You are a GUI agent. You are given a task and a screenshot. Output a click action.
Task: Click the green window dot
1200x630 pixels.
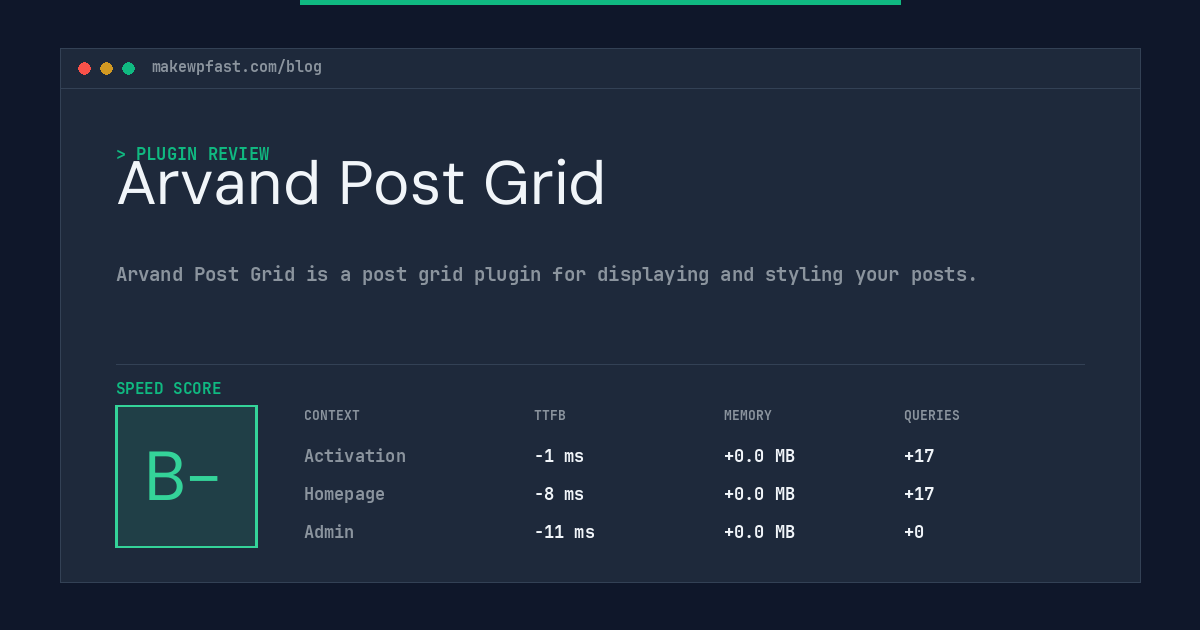pos(128,68)
